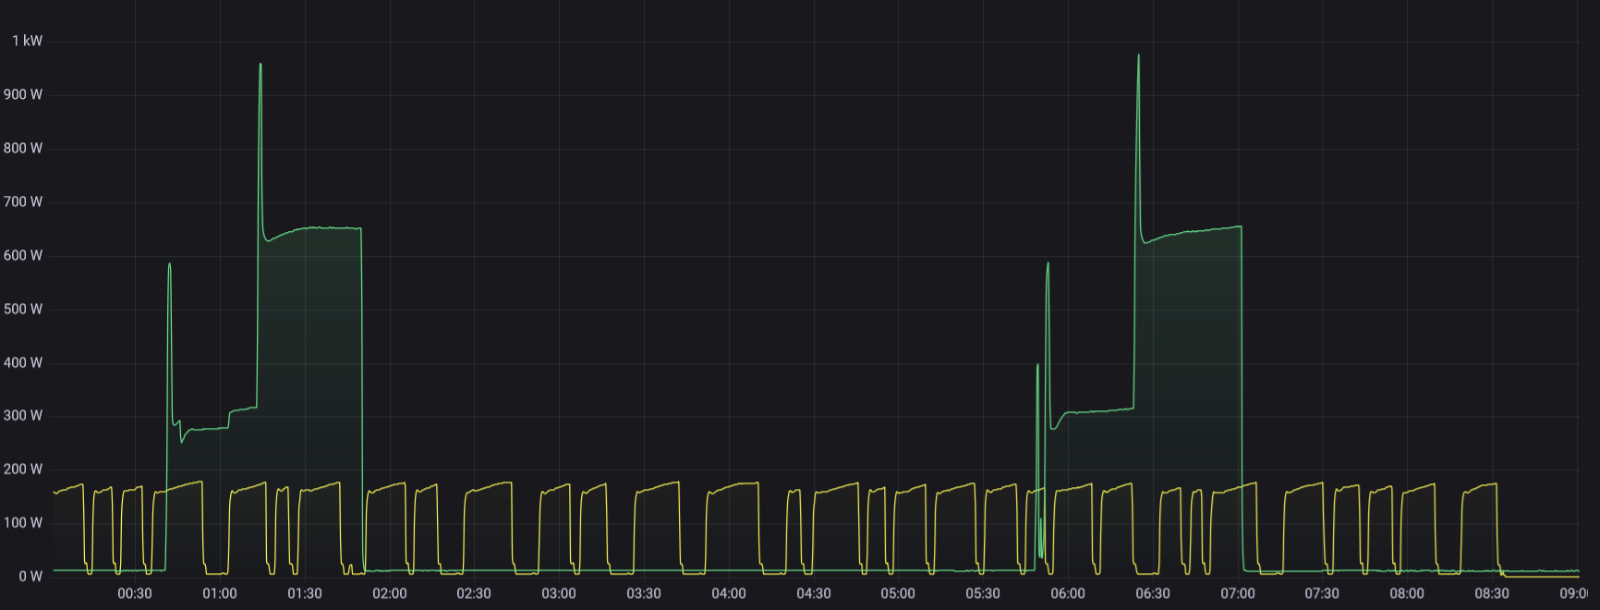This screenshot has width=1600, height=610.
Task: Click the 0 W y-axis label
Action: coord(30,577)
